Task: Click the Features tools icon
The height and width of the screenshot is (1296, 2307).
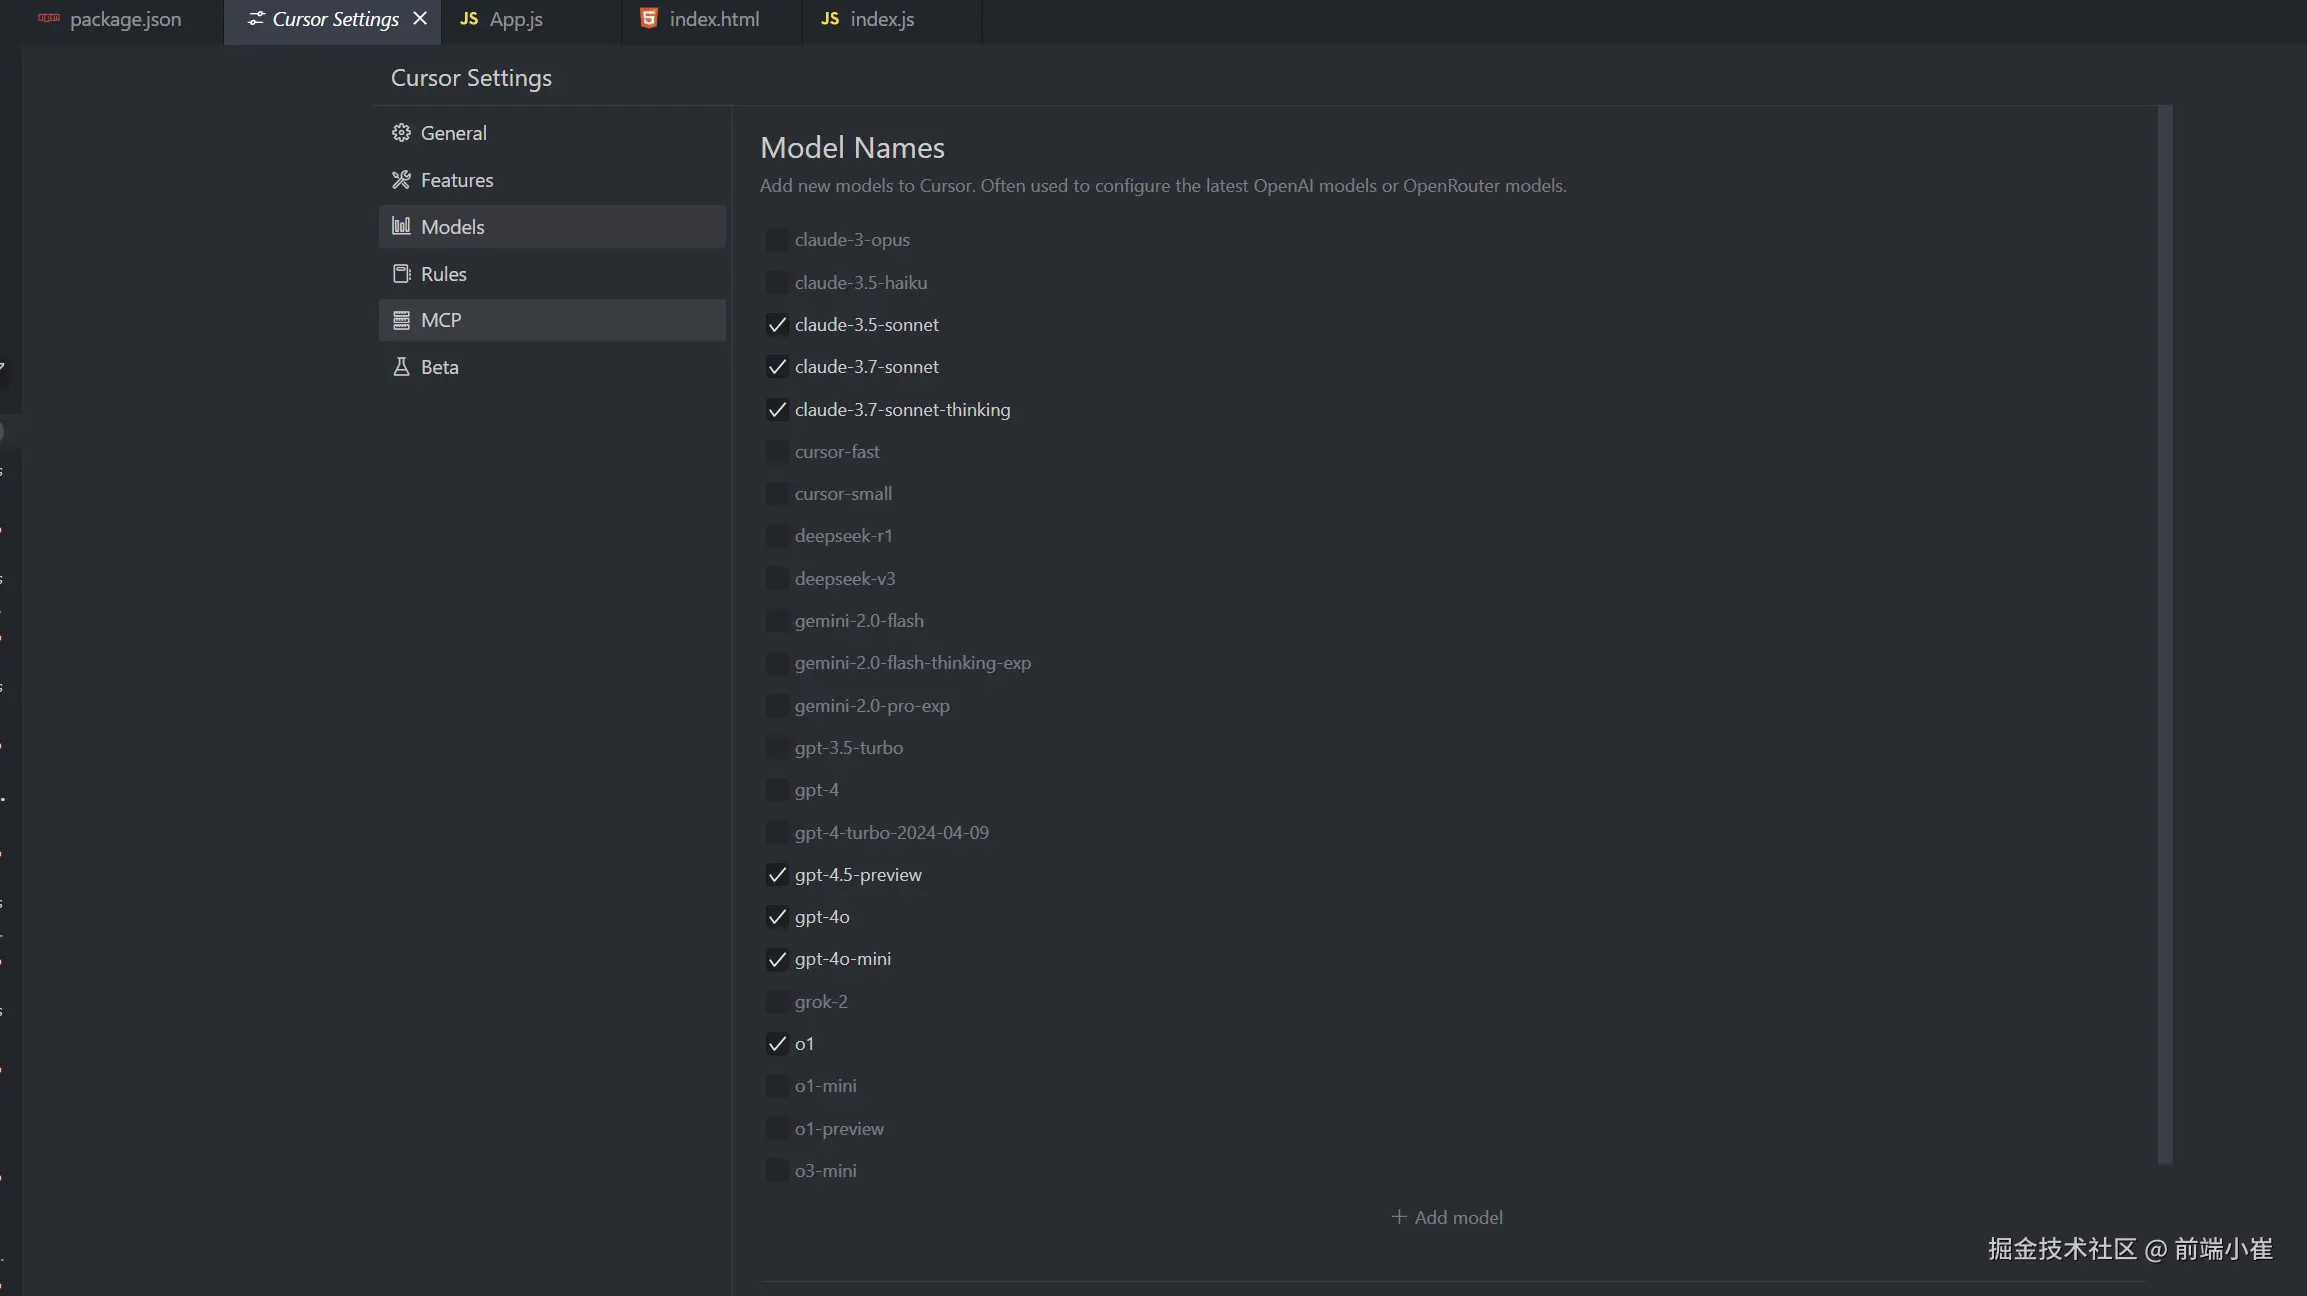Action: point(401,180)
